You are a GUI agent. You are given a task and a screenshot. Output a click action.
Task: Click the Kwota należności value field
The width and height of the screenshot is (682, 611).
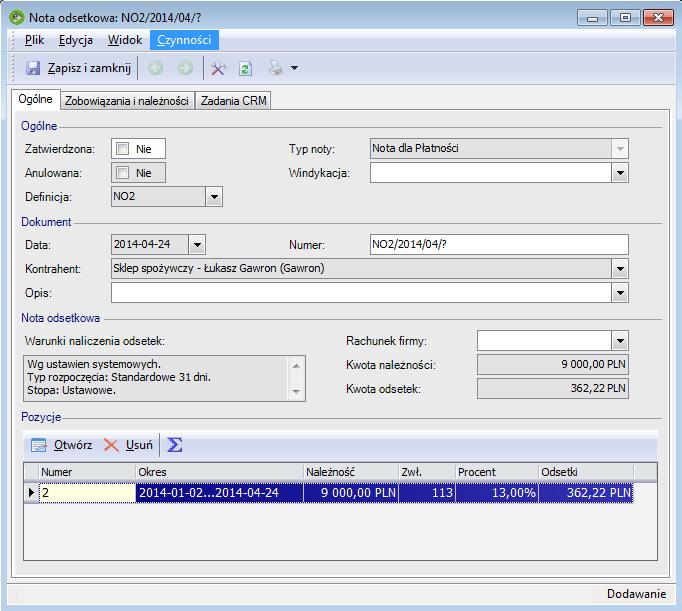tap(553, 364)
